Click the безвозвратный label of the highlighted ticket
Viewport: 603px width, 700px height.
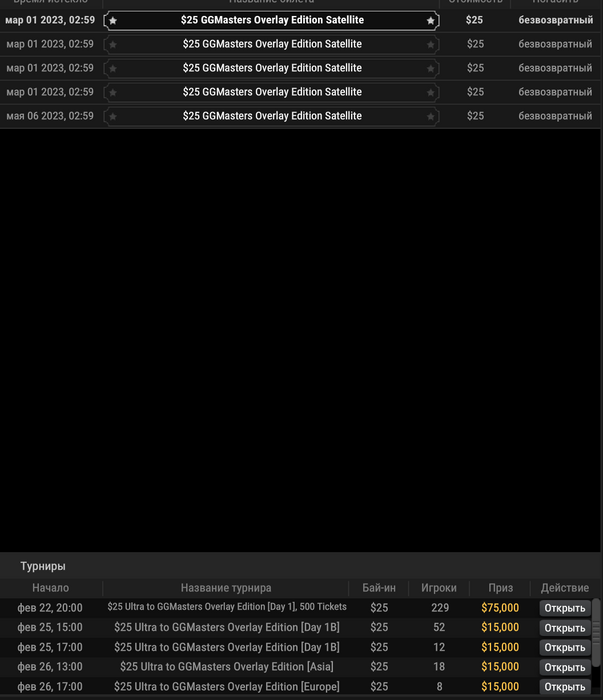coord(556,20)
